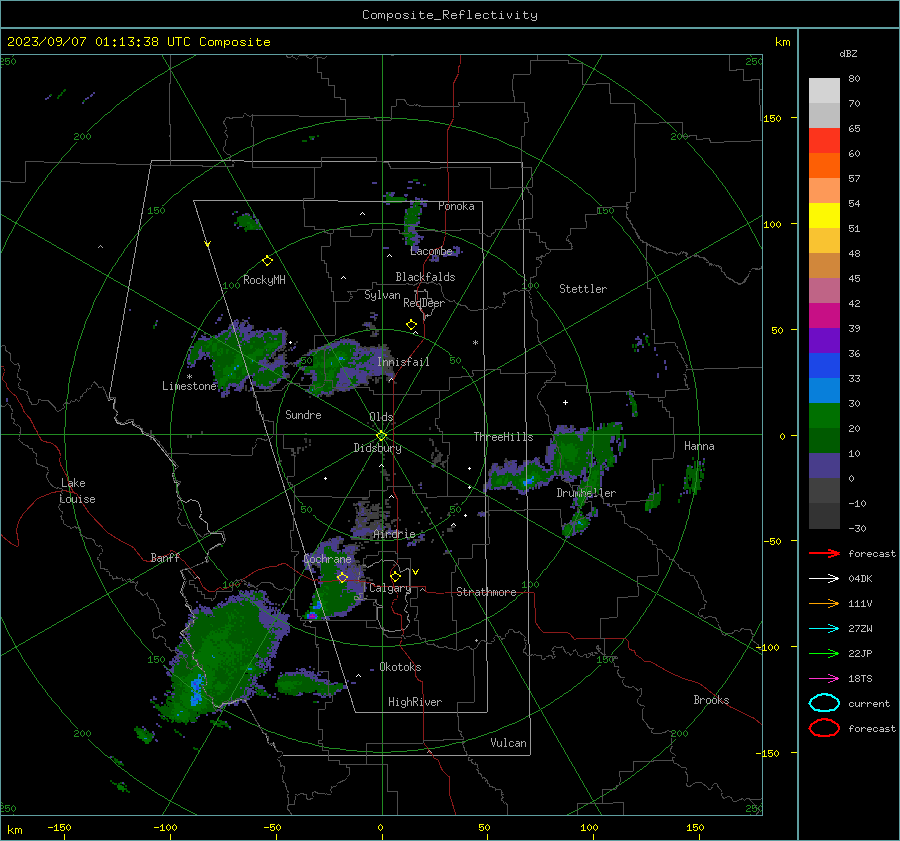Click the yellow radar site marker at Olds
Image resolution: width=900 pixels, height=841 pixels.
[381, 436]
